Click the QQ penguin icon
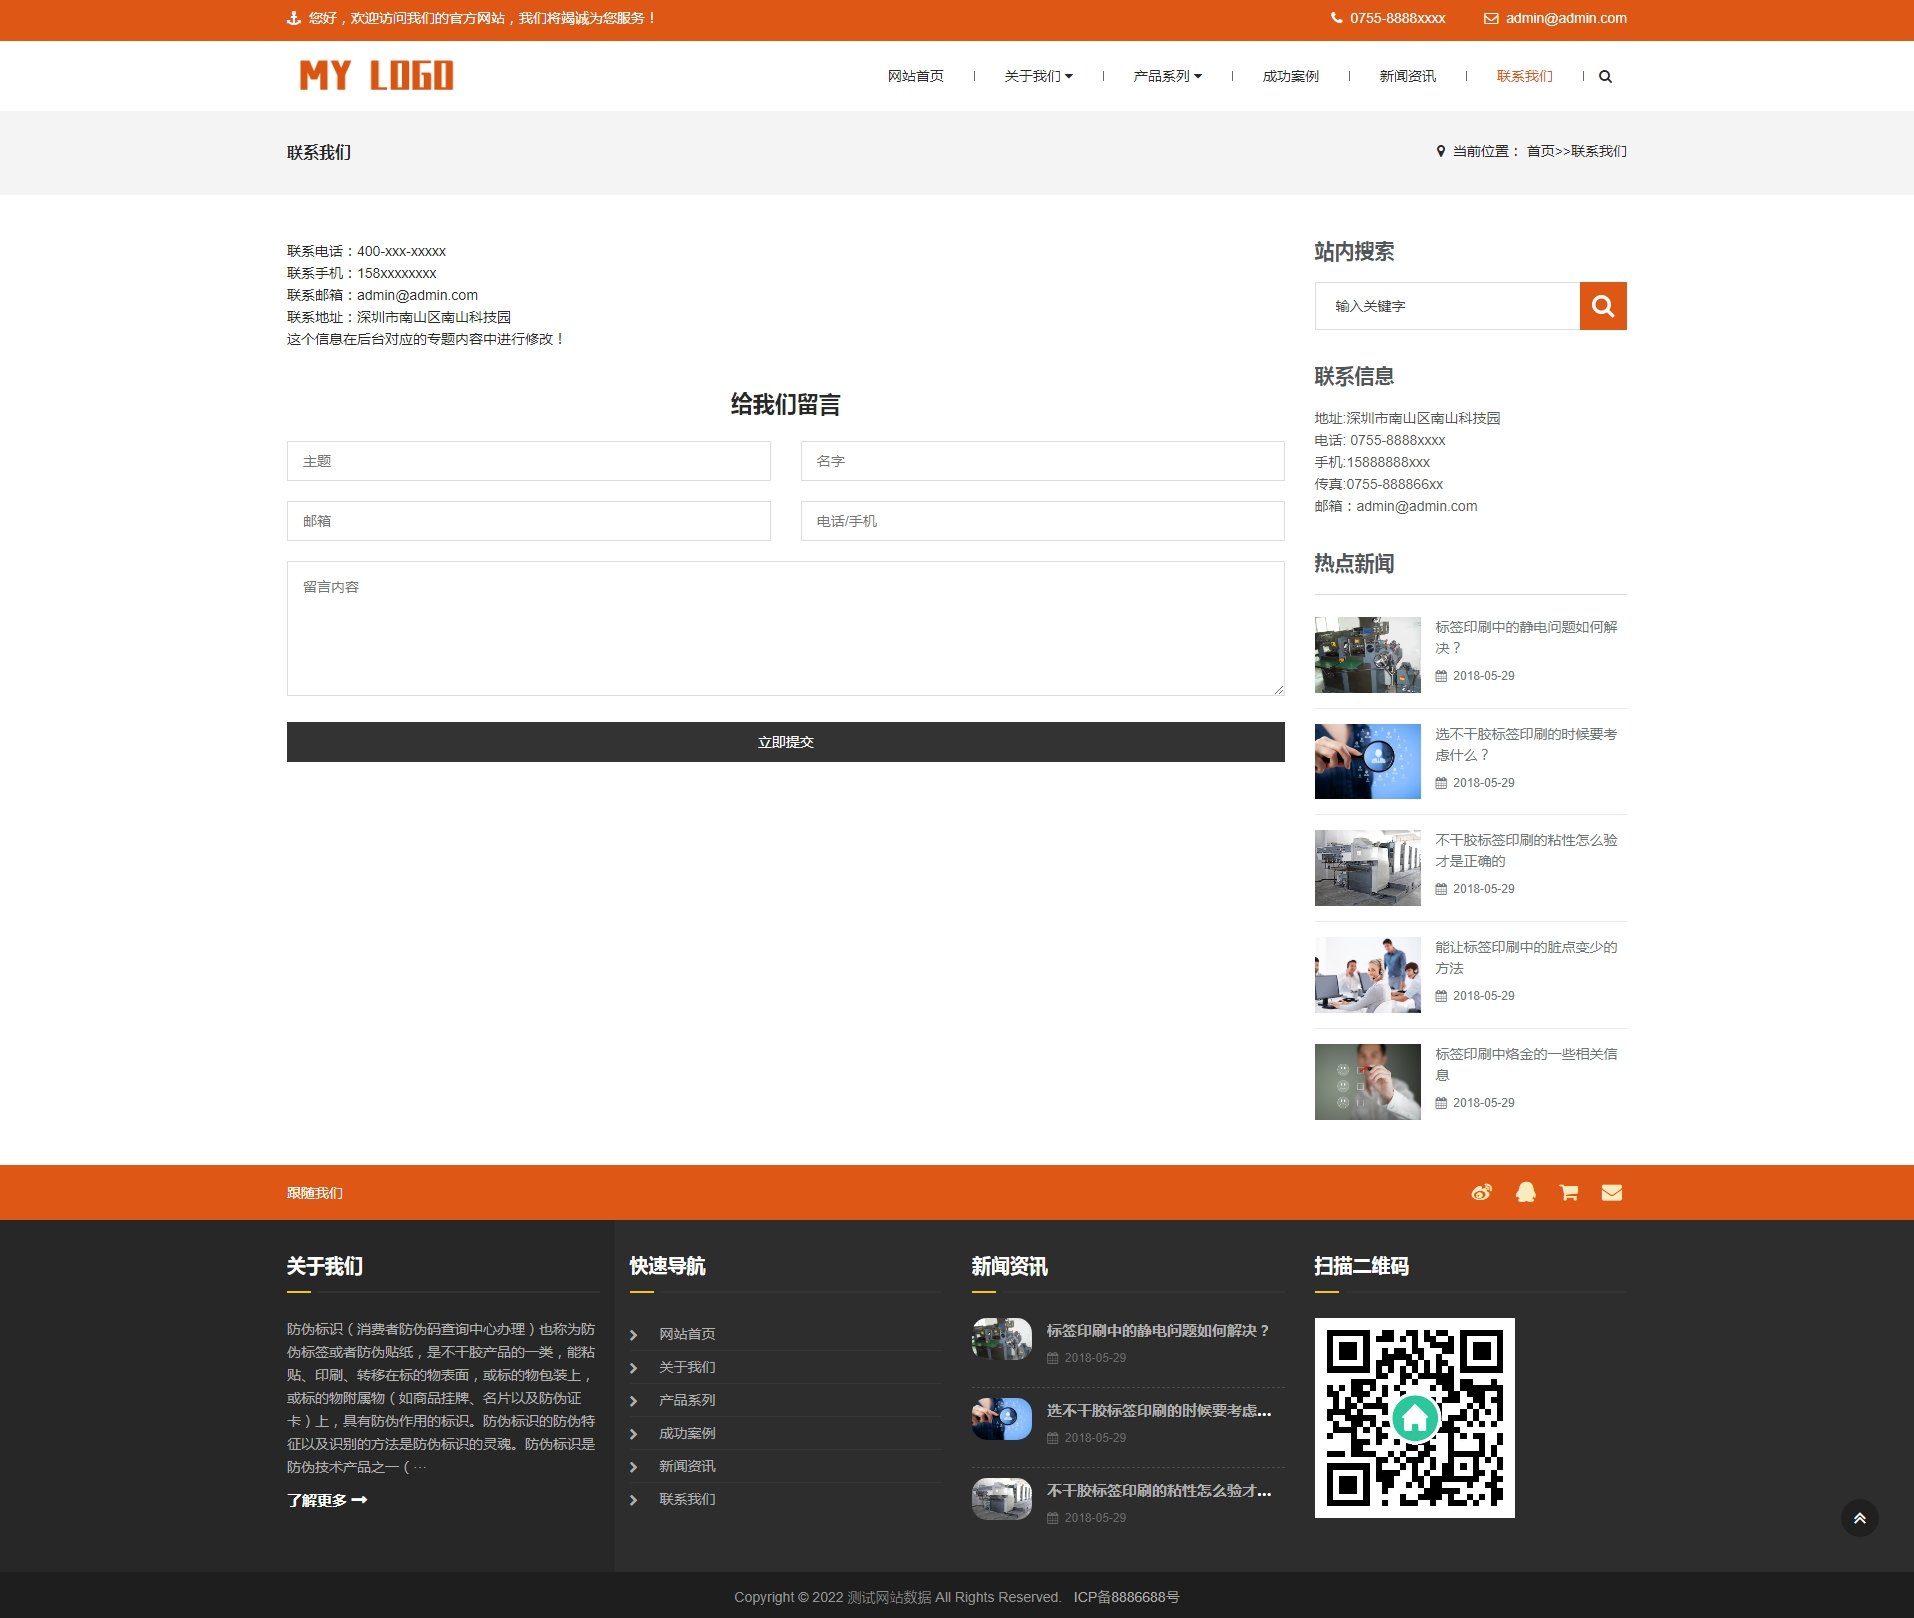Viewport: 1914px width, 1618px height. tap(1525, 1192)
